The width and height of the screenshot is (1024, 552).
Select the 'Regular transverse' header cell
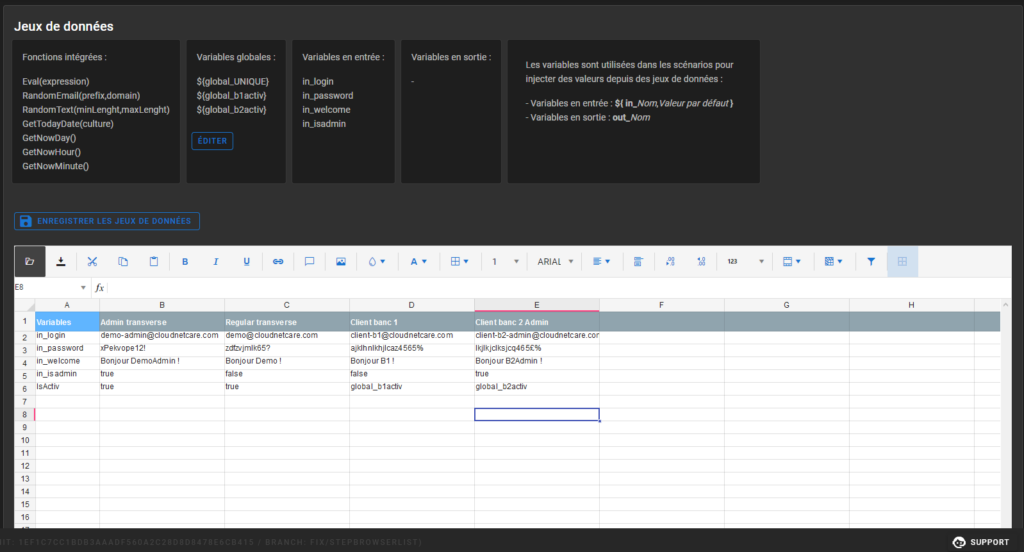point(287,322)
